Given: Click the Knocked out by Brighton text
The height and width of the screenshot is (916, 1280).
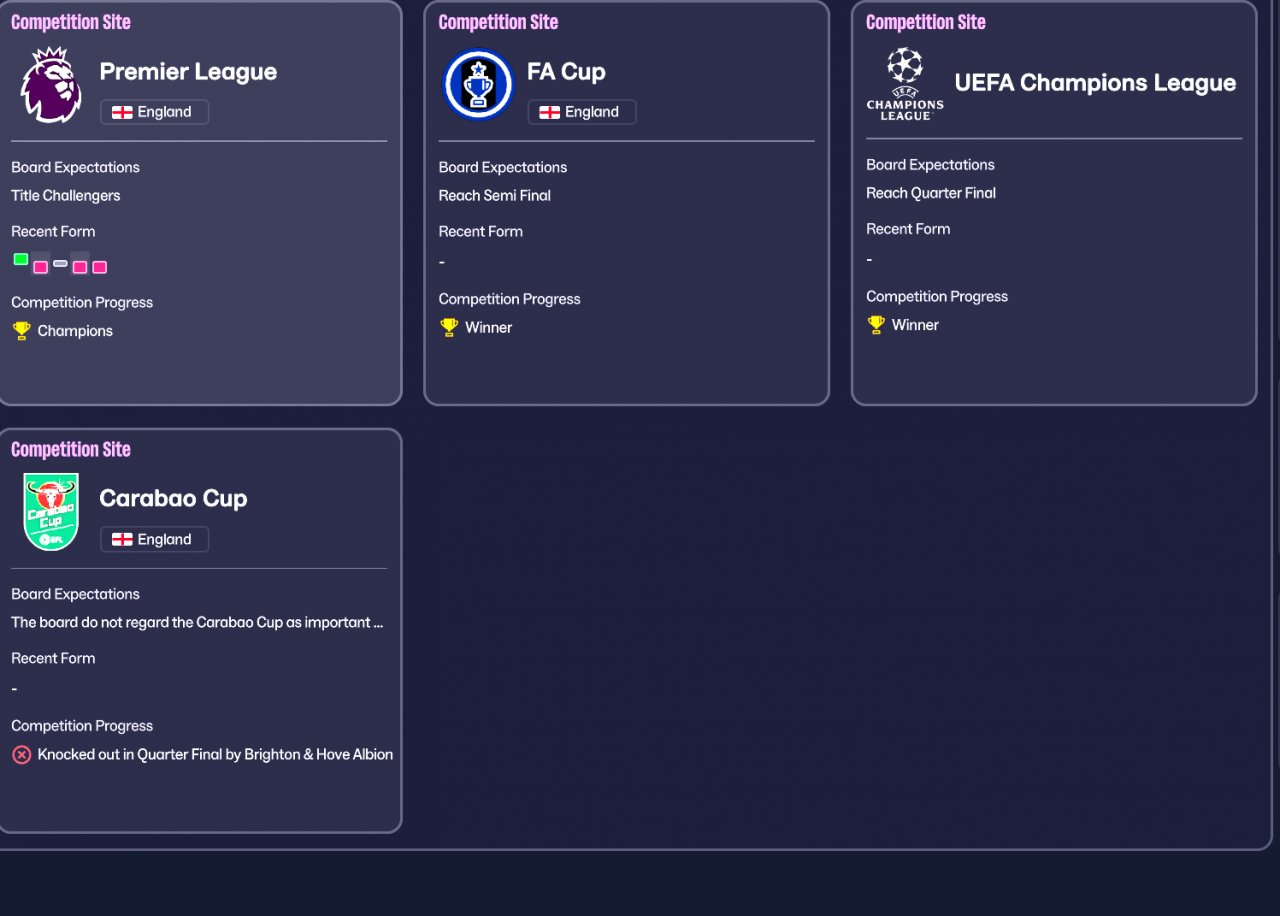Looking at the screenshot, I should click(215, 755).
